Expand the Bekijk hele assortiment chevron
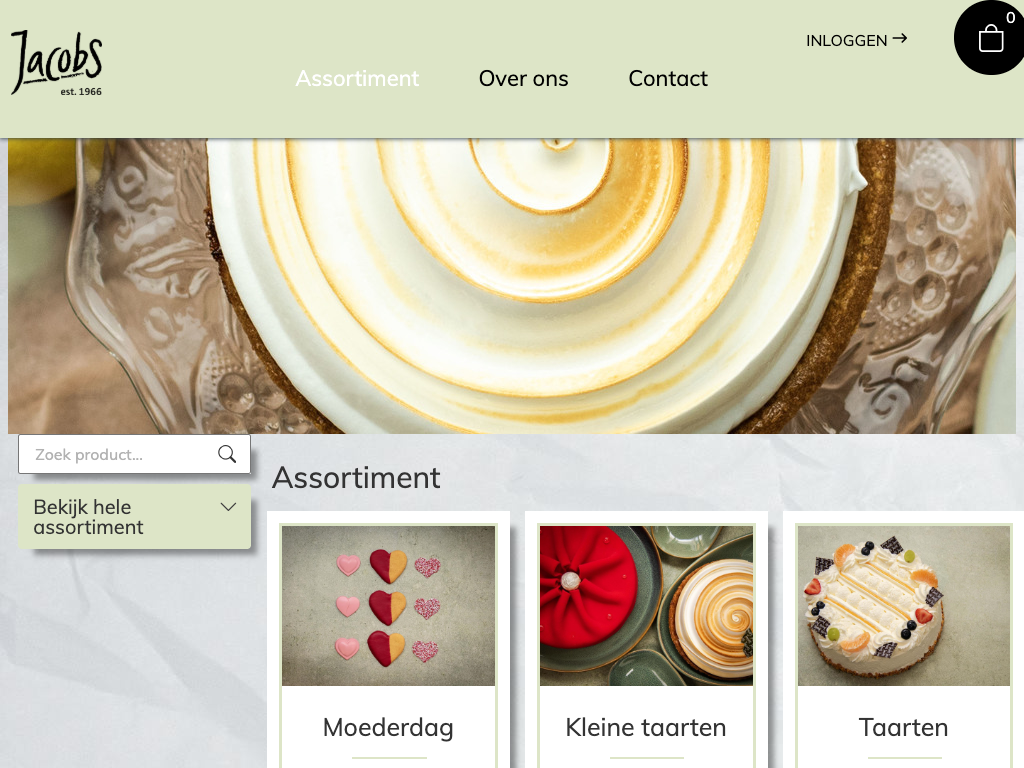 [x=228, y=507]
